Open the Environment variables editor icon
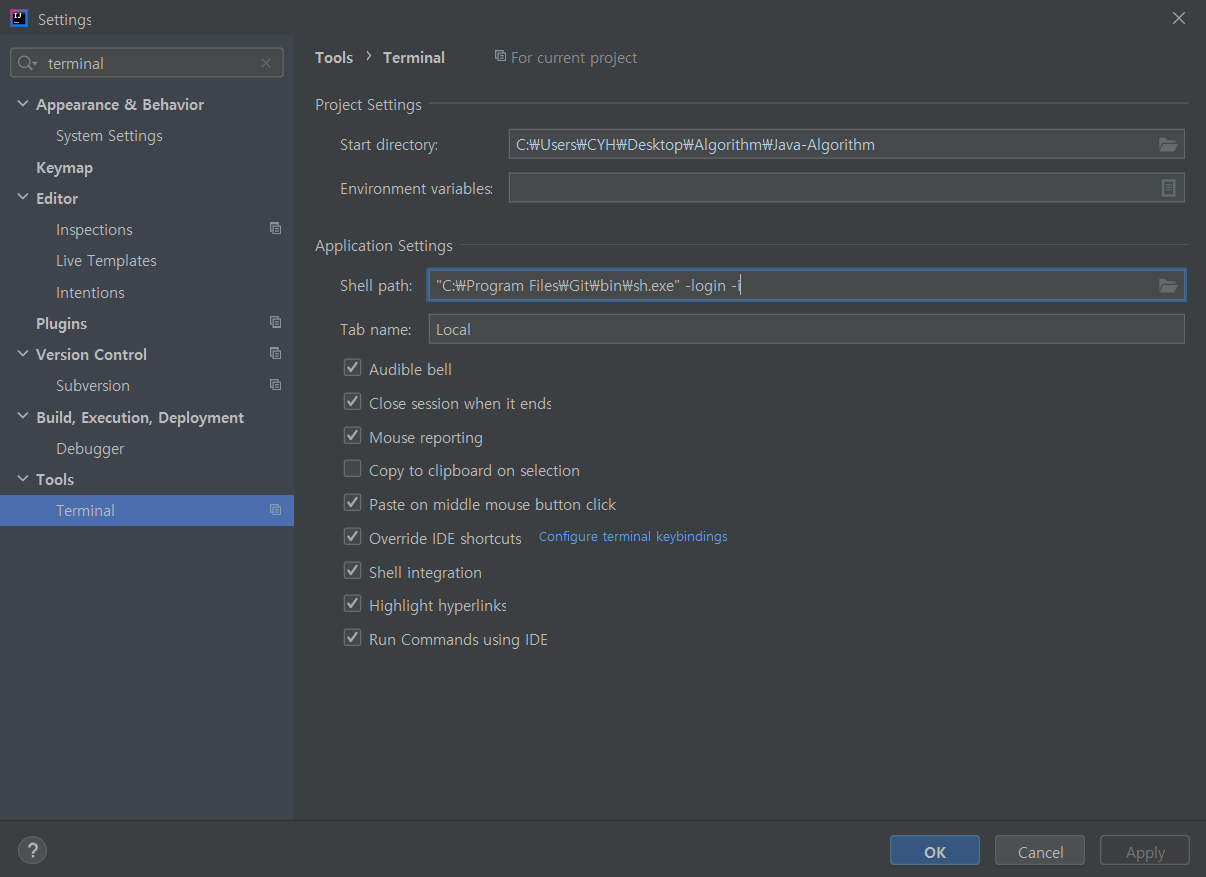Image resolution: width=1206 pixels, height=877 pixels. coord(1168,187)
